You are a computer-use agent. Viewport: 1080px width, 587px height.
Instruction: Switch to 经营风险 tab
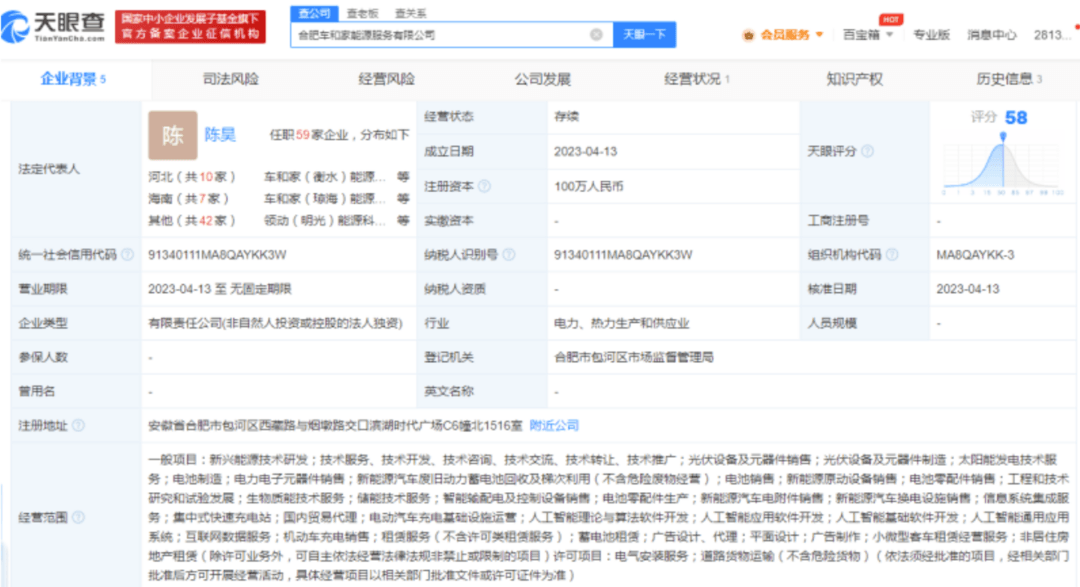[386, 79]
